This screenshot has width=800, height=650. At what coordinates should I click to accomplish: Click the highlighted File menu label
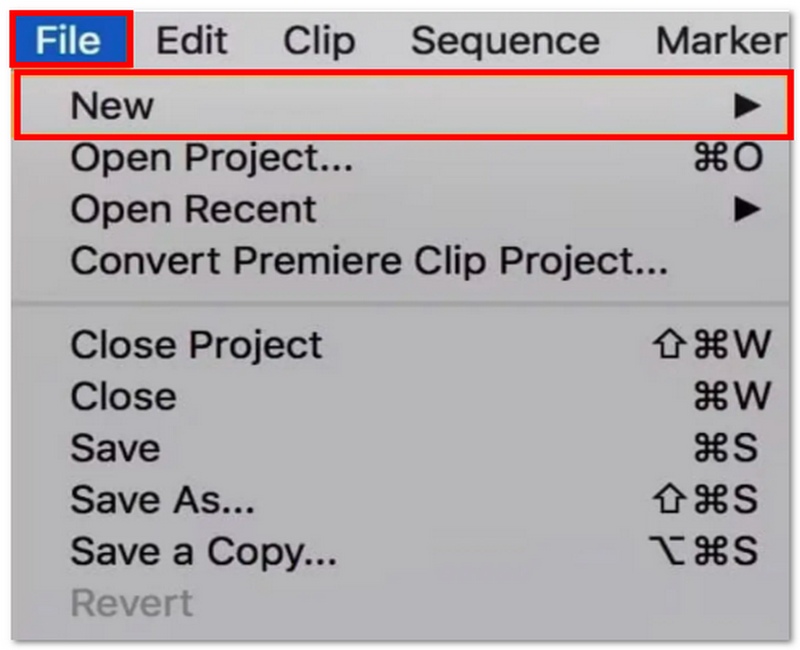tap(67, 41)
